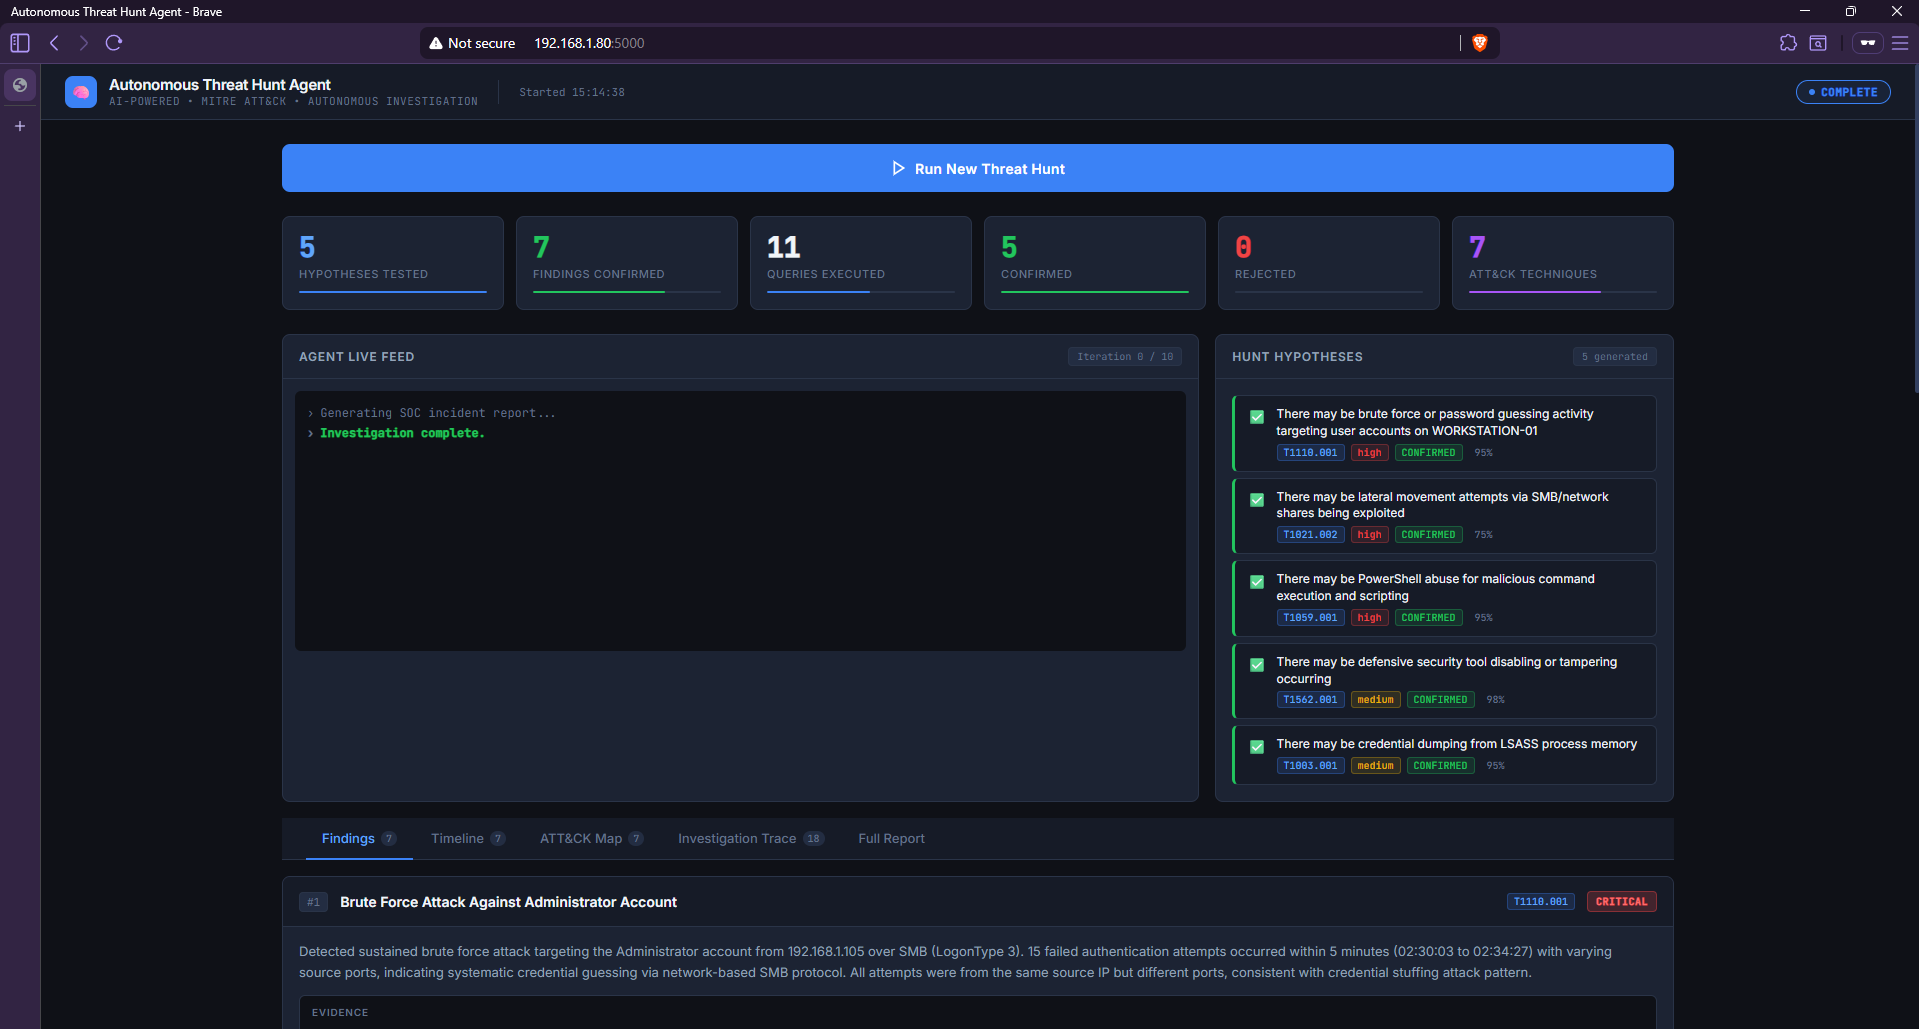The height and width of the screenshot is (1029, 1919).
Task: Switch to the Timeline tab
Action: coord(468,838)
